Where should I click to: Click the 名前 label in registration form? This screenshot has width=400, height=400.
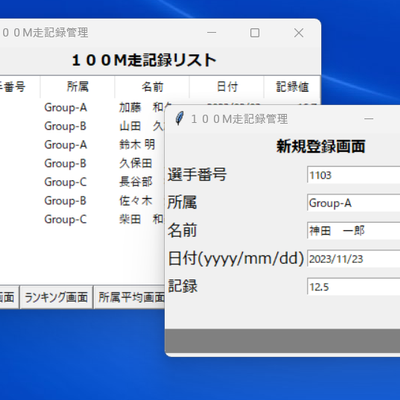coord(182,231)
